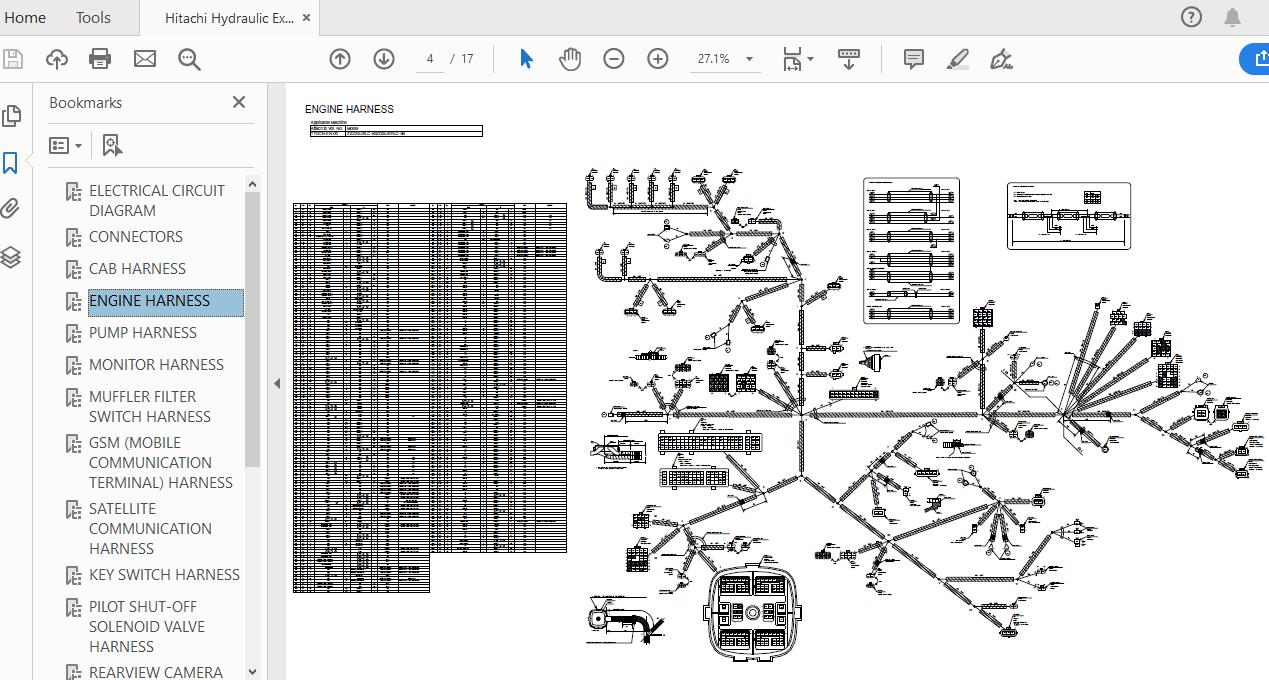Click the blue Share button

click(1255, 59)
